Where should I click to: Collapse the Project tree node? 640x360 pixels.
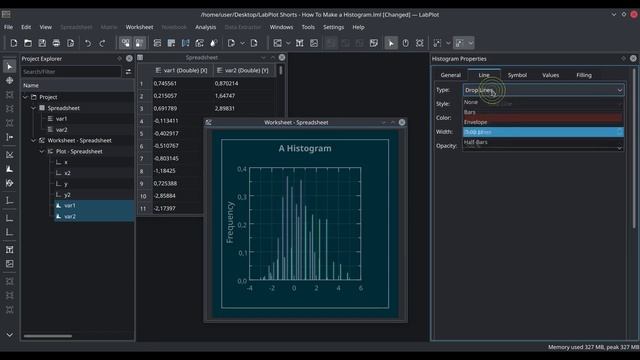(x=25, y=97)
